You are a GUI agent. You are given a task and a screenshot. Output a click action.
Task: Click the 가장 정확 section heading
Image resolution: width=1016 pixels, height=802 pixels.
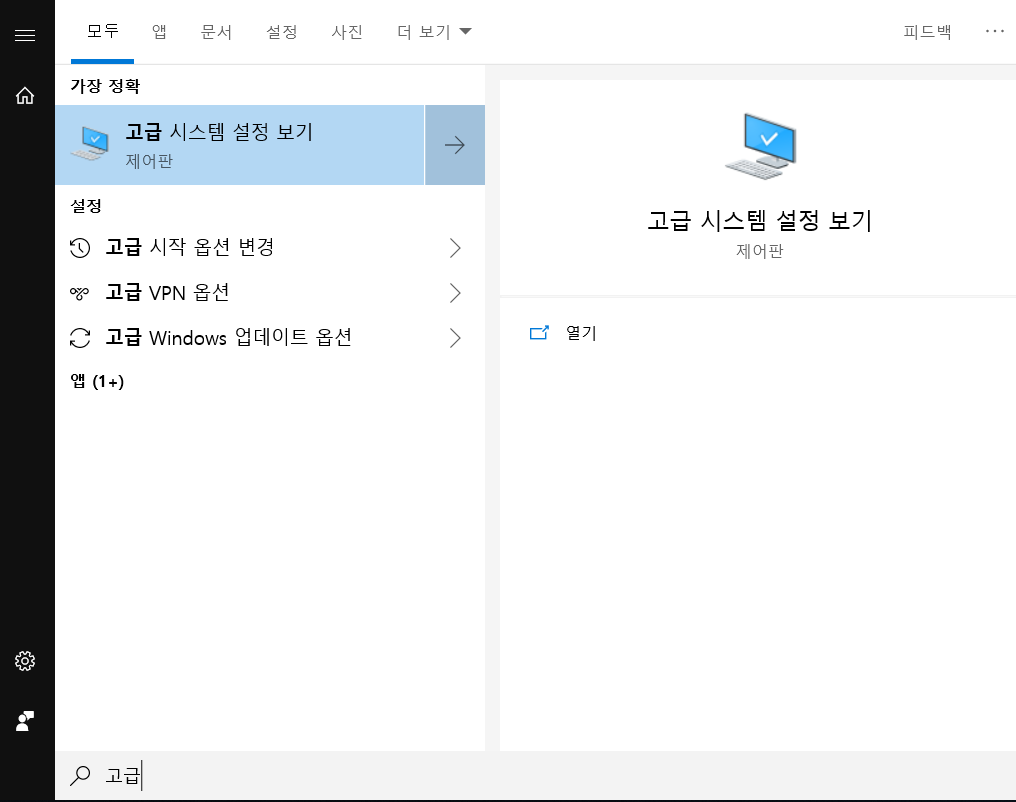coord(105,86)
